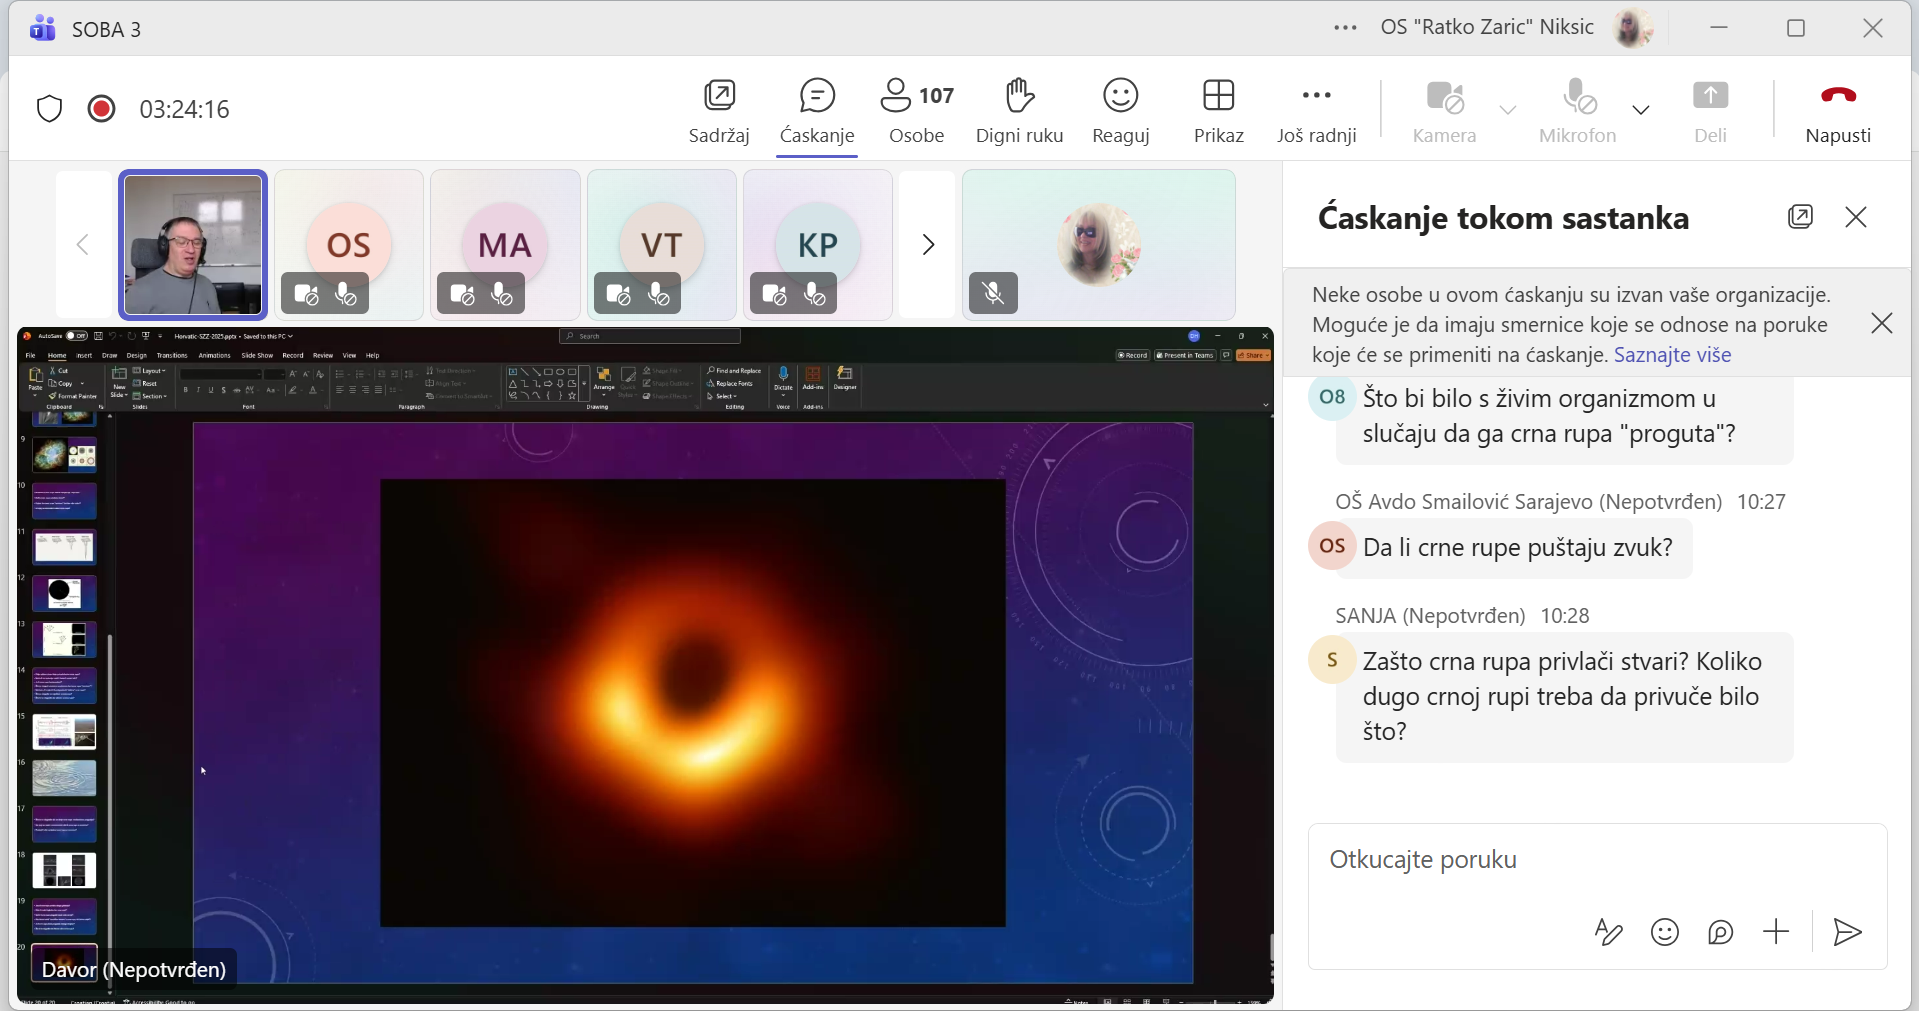Viewport: 1919px width, 1011px height.
Task: Toggle the Ćaskanje chat panel
Action: [817, 110]
